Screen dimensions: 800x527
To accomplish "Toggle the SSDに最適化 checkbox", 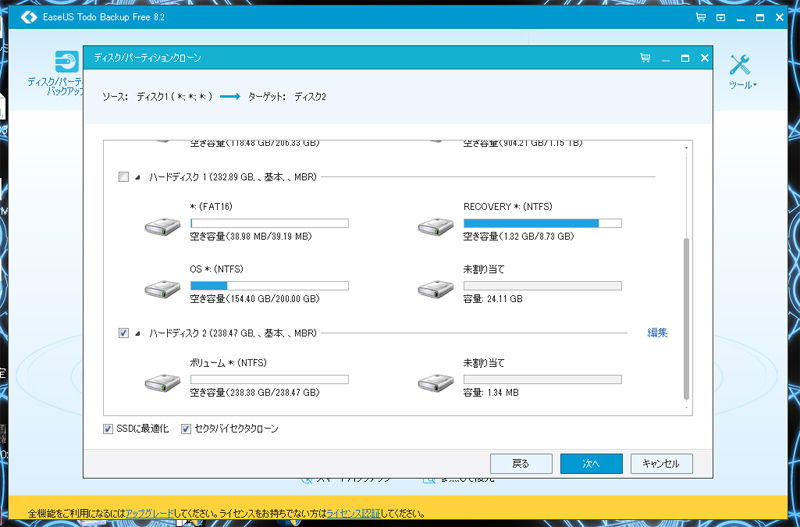I will [x=108, y=429].
